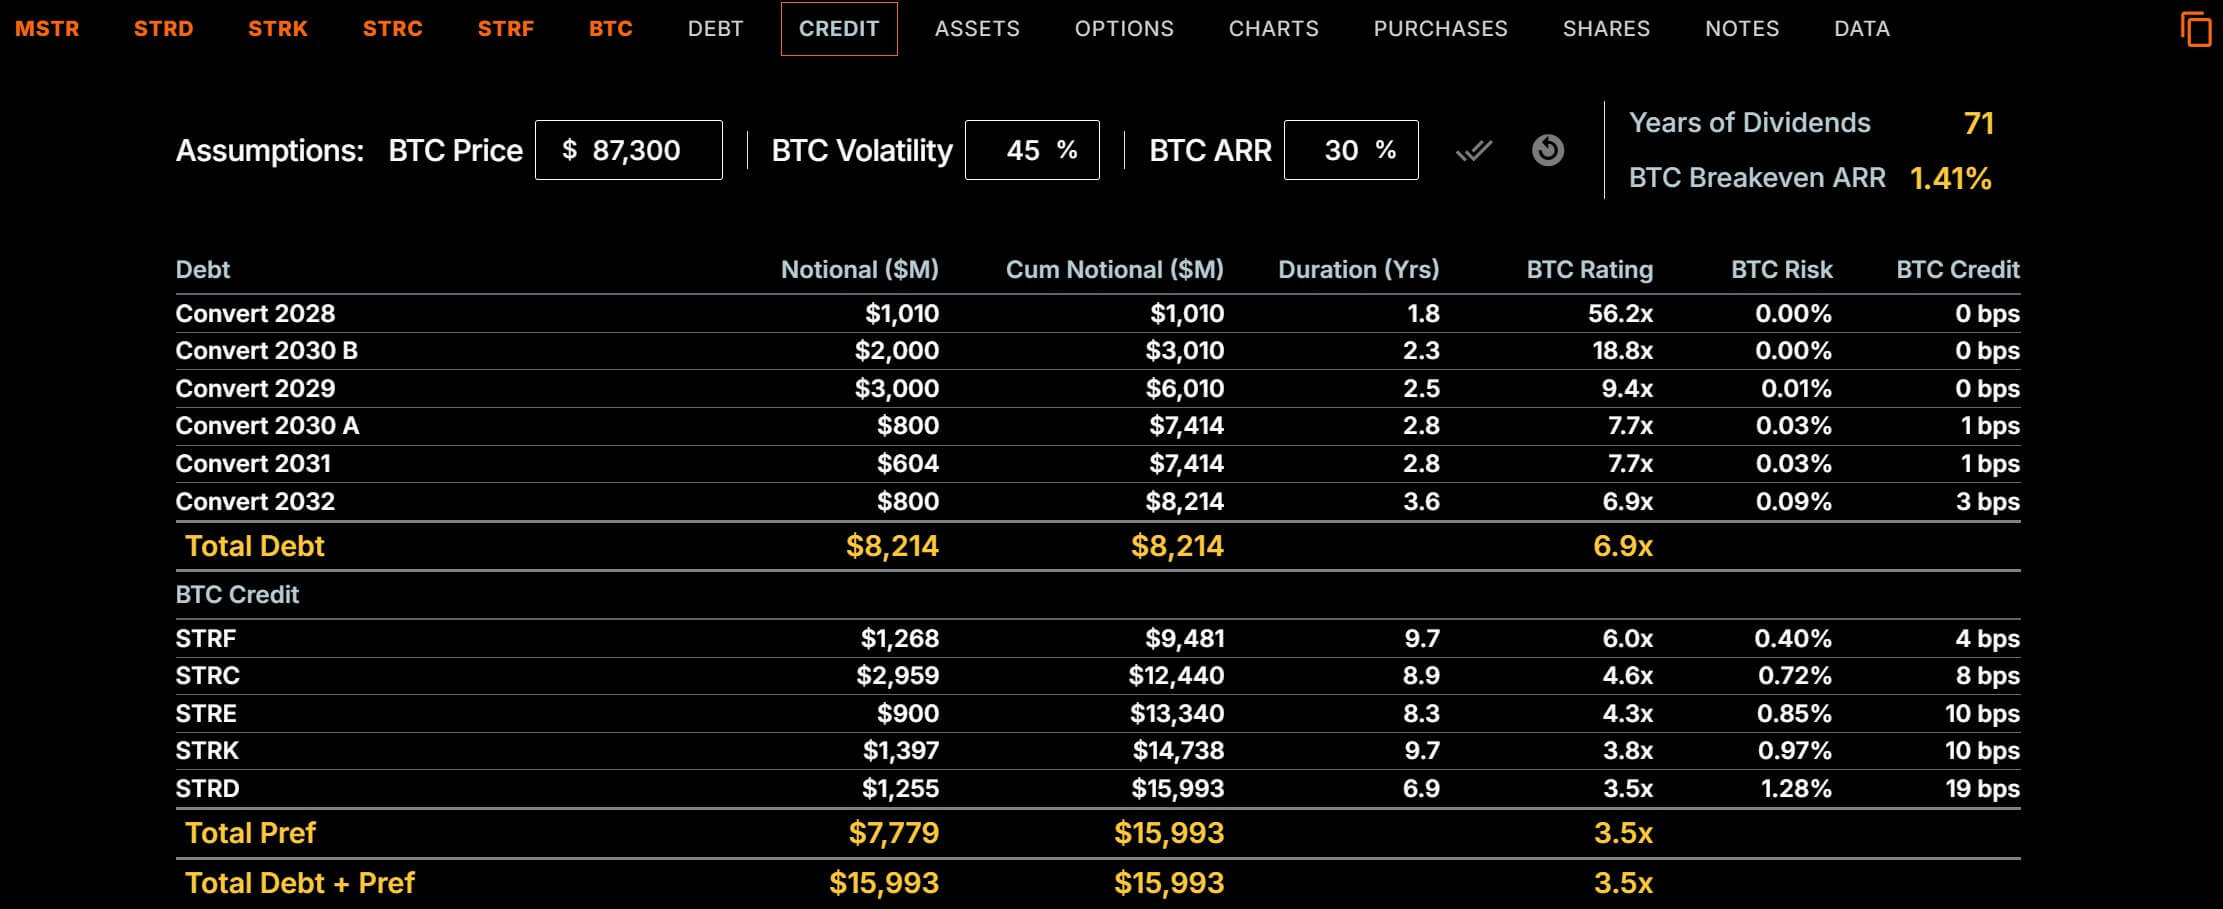The width and height of the screenshot is (2223, 909).
Task: Click the reset assumptions circular arrow icon
Action: (1547, 150)
